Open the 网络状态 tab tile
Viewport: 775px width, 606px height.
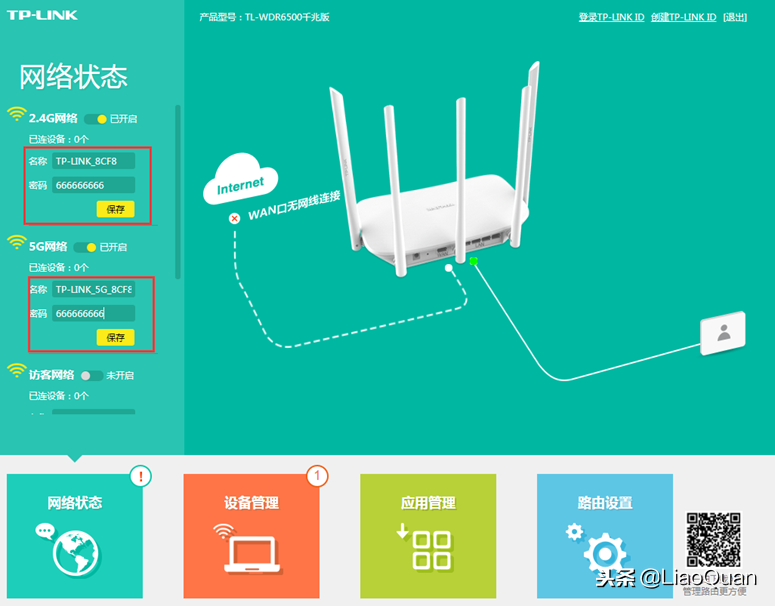(x=76, y=526)
